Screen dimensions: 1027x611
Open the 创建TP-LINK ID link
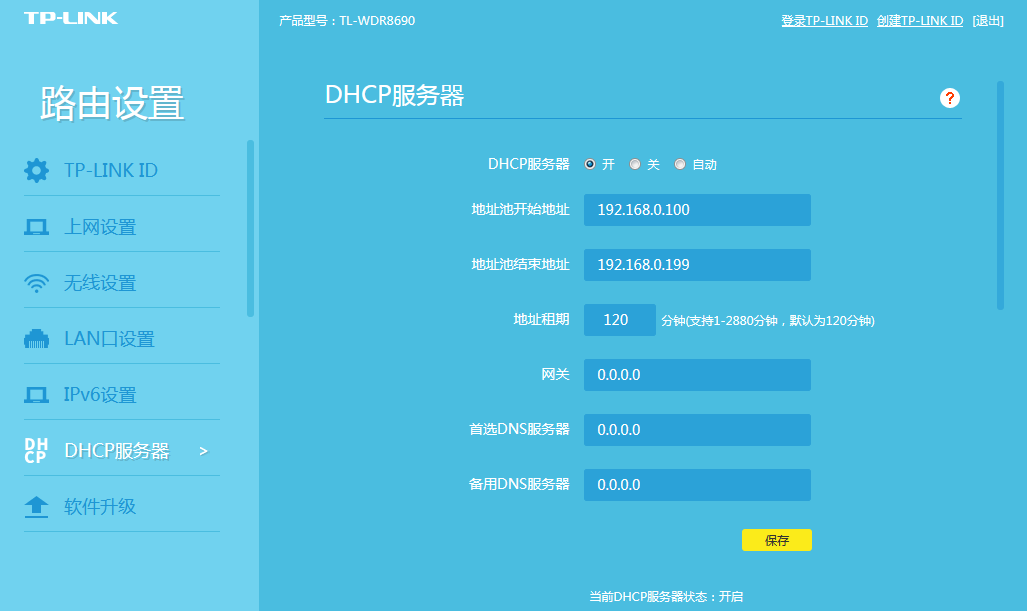(919, 20)
